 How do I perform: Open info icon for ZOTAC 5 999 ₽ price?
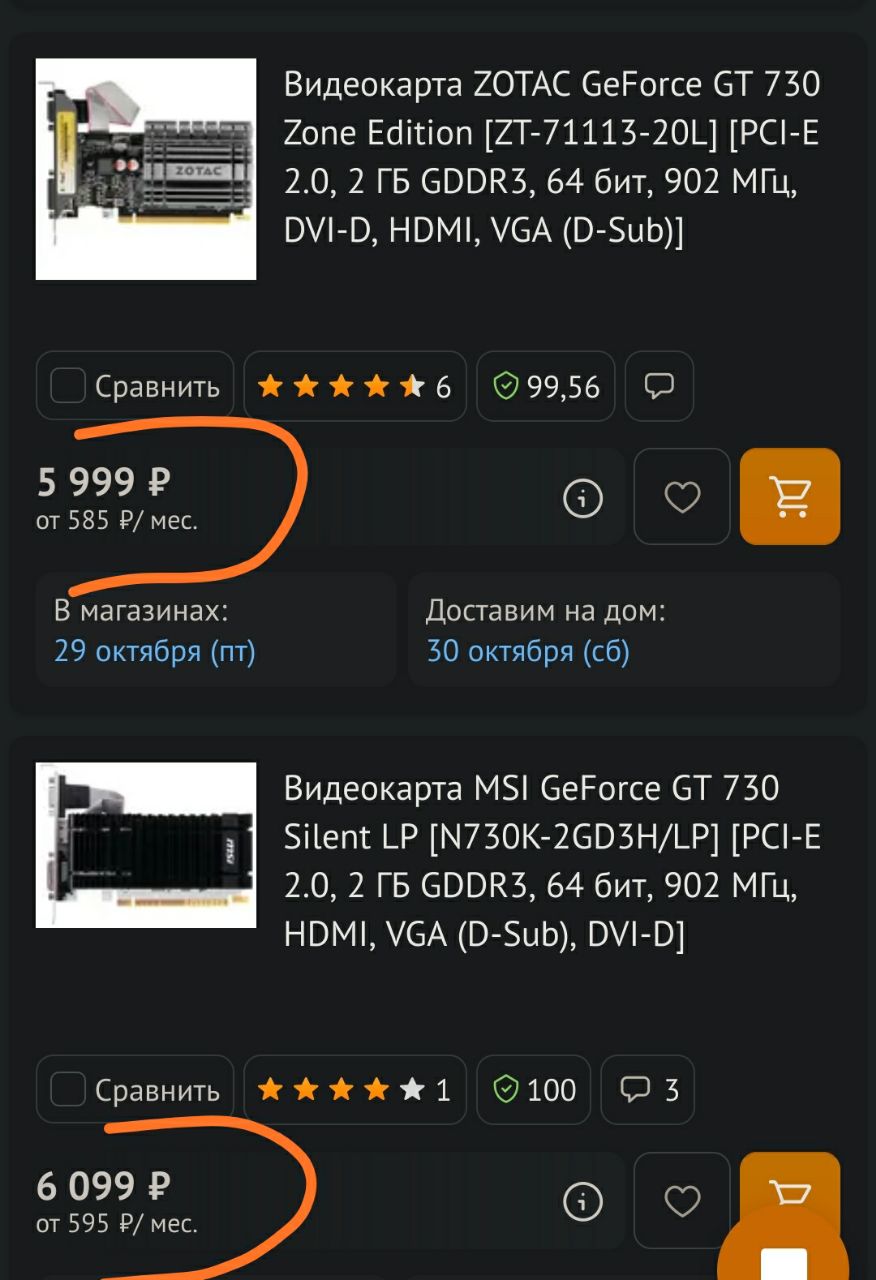click(x=583, y=497)
